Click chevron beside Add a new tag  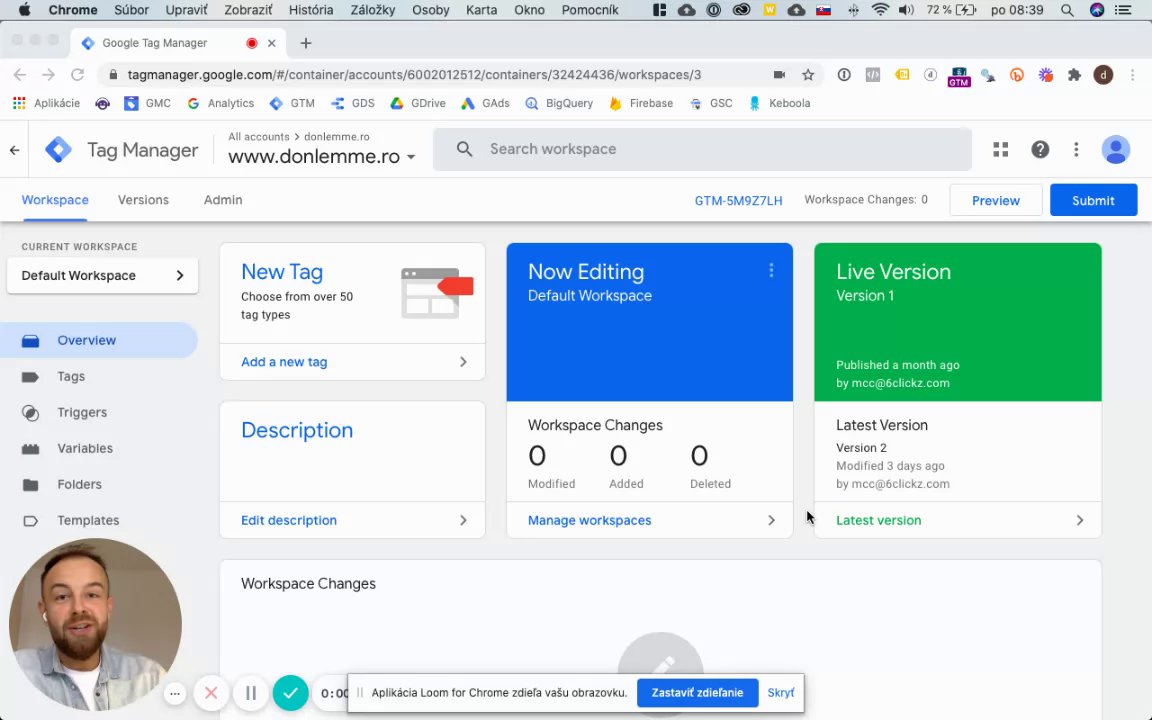463,361
